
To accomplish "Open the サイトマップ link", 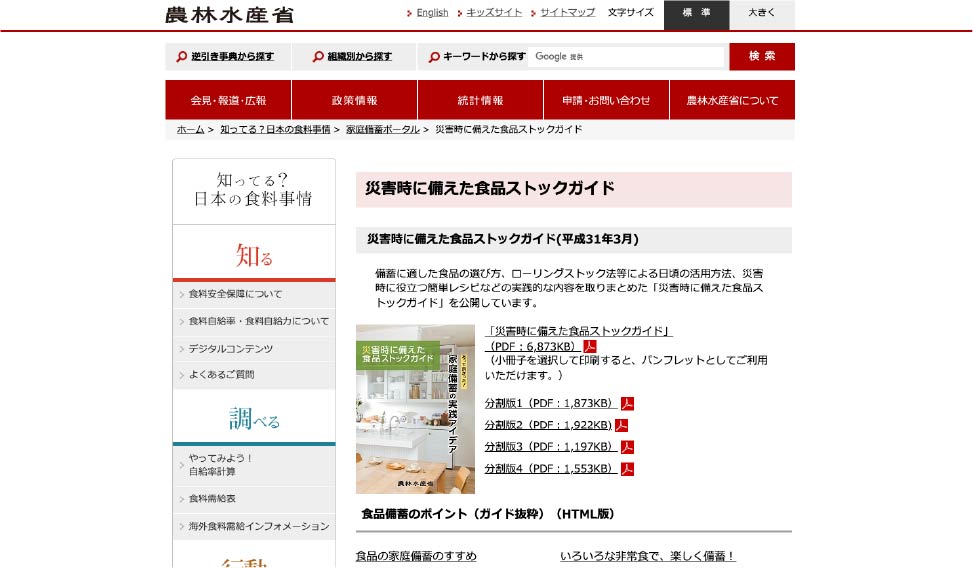I will 567,12.
